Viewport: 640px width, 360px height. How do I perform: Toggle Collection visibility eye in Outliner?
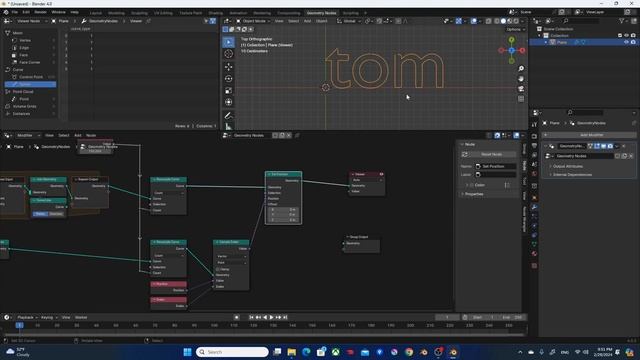[x=627, y=36]
